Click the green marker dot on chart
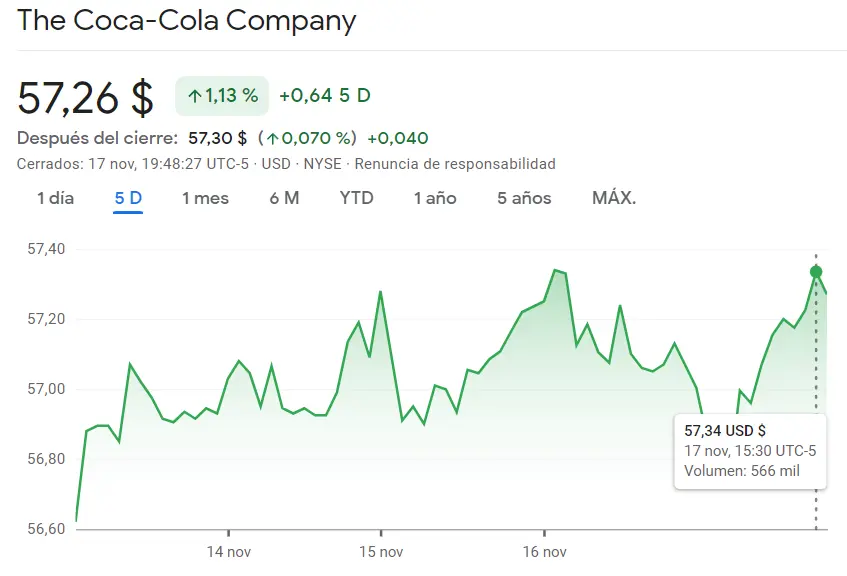Viewport: 847px width, 576px height. point(817,271)
